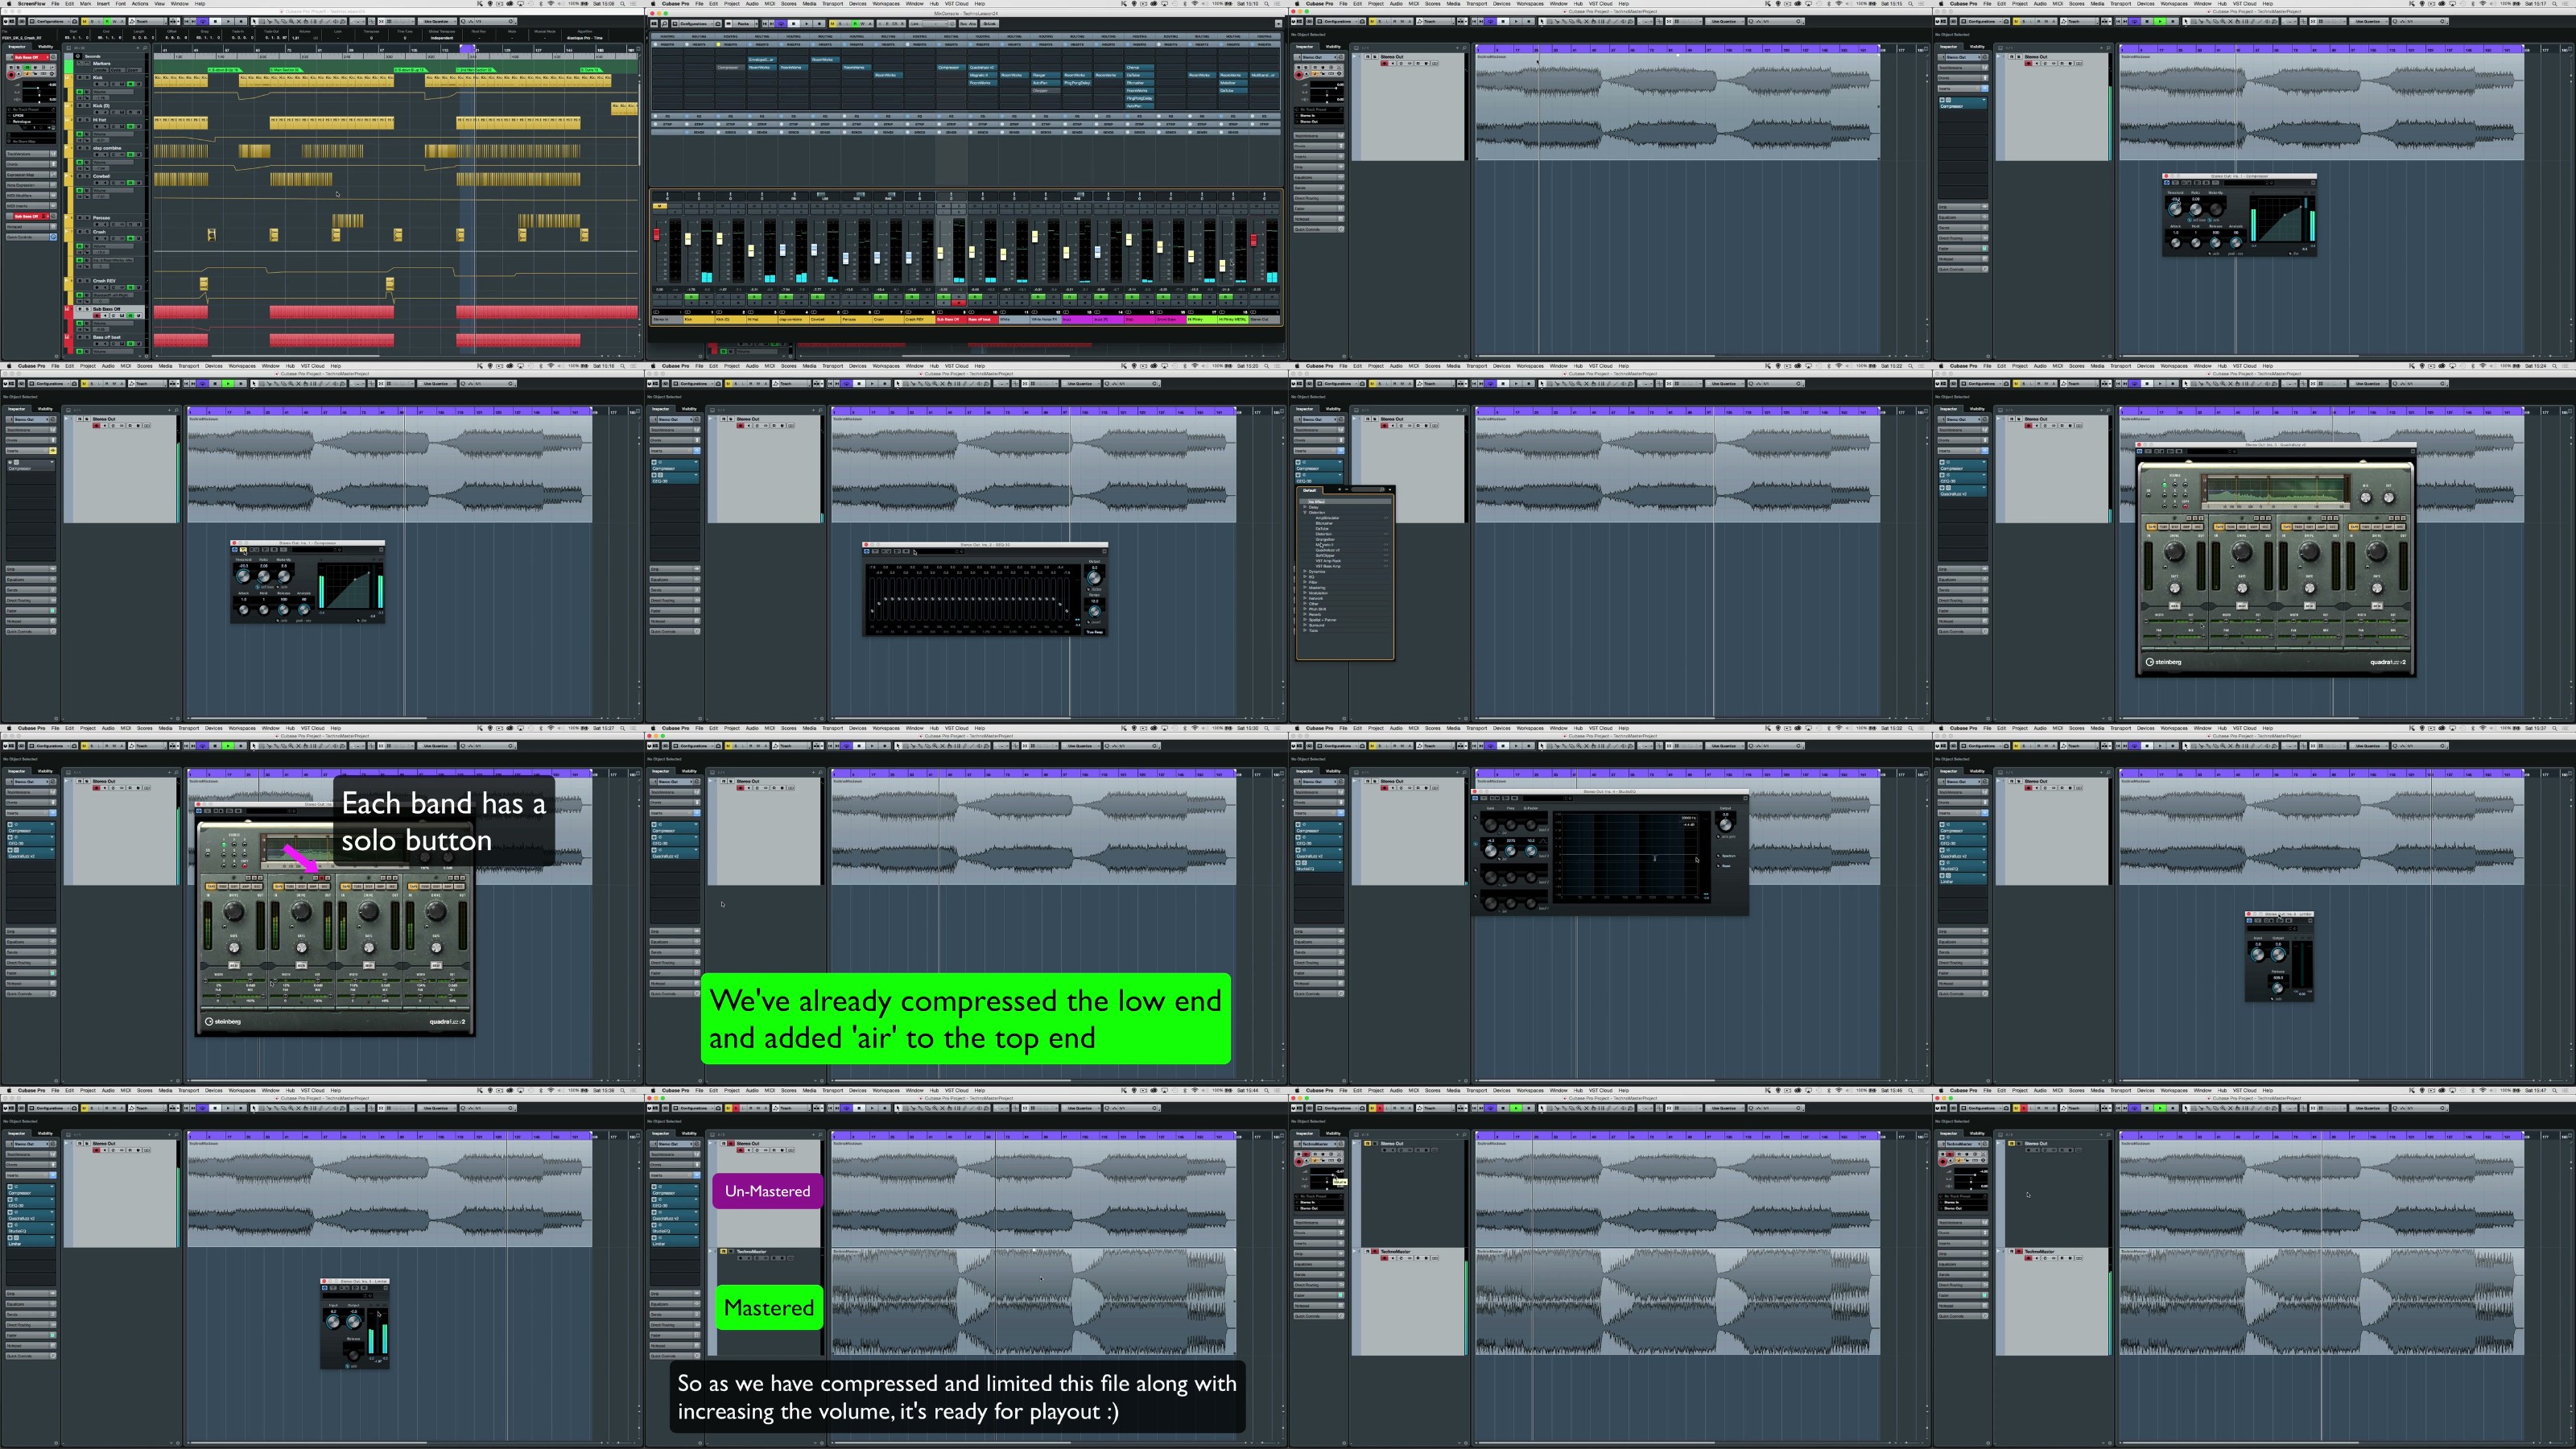Toggle yellow Mute on first MixConsole channel

pyautogui.click(x=661, y=206)
